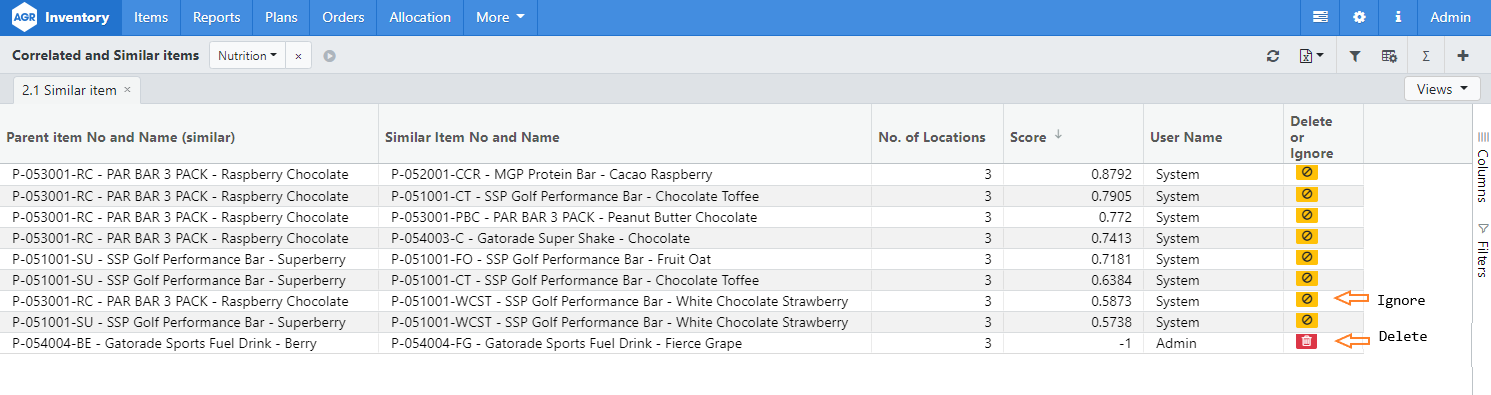The width and height of the screenshot is (1491, 395).
Task: Ignore the Gatorade Super Shake row
Action: (x=1306, y=237)
